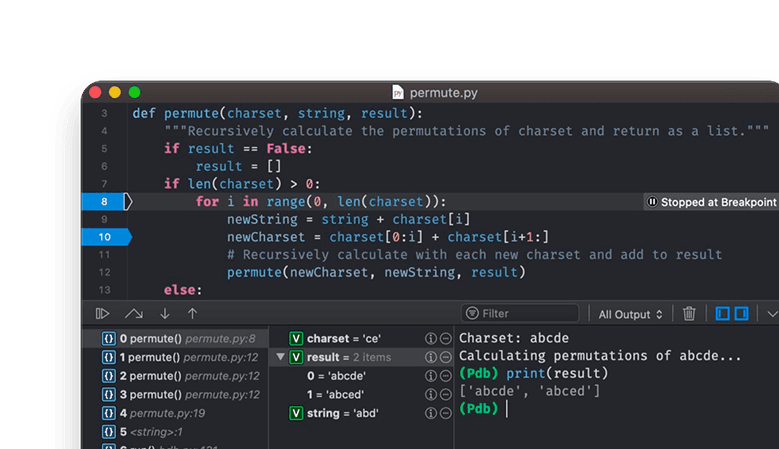Screen dimensions: 779x449
Task: Select stack frame 5 <string>:1
Action: point(175,432)
